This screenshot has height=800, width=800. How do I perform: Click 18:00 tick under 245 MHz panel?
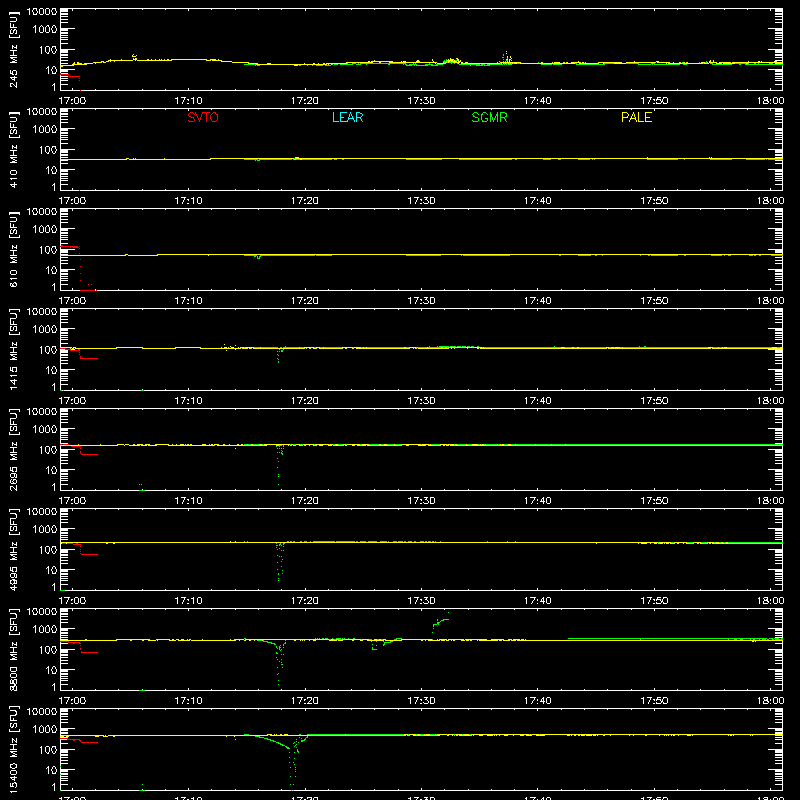(x=770, y=101)
